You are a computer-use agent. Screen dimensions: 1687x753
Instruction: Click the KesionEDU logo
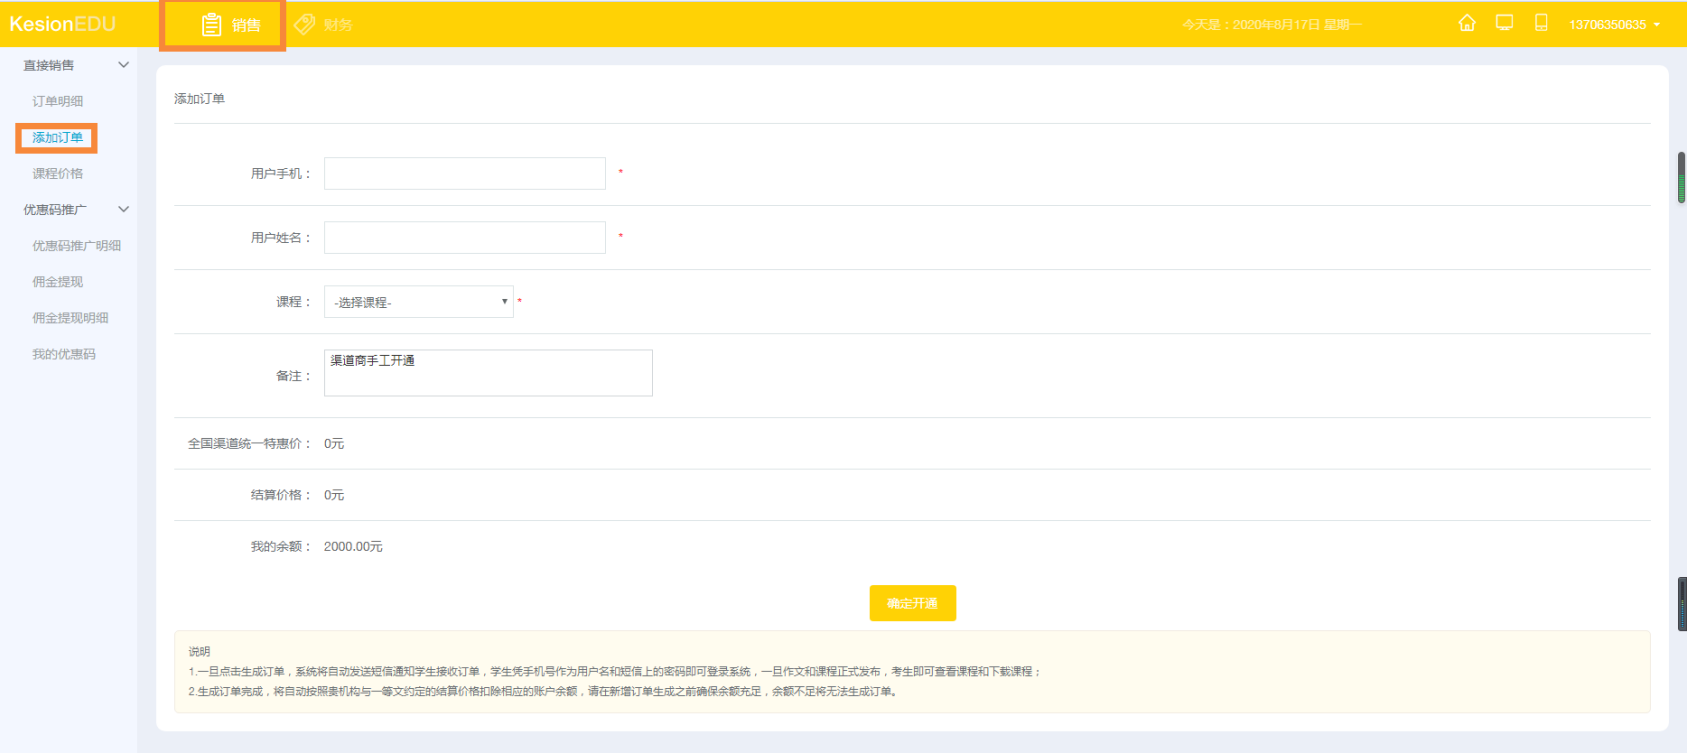(63, 24)
